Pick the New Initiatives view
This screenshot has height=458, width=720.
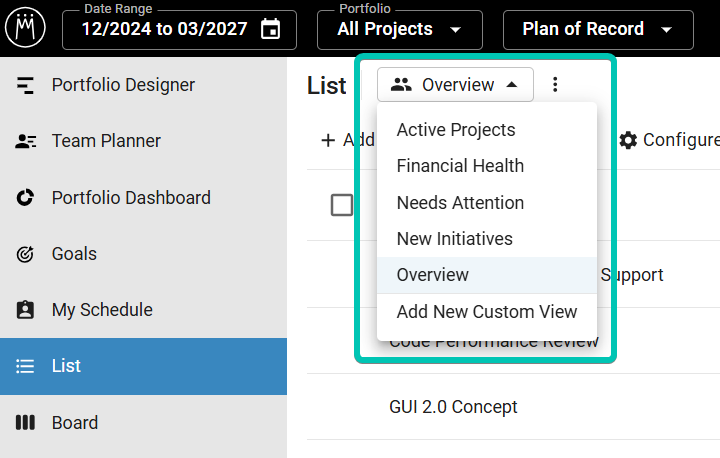tap(454, 239)
